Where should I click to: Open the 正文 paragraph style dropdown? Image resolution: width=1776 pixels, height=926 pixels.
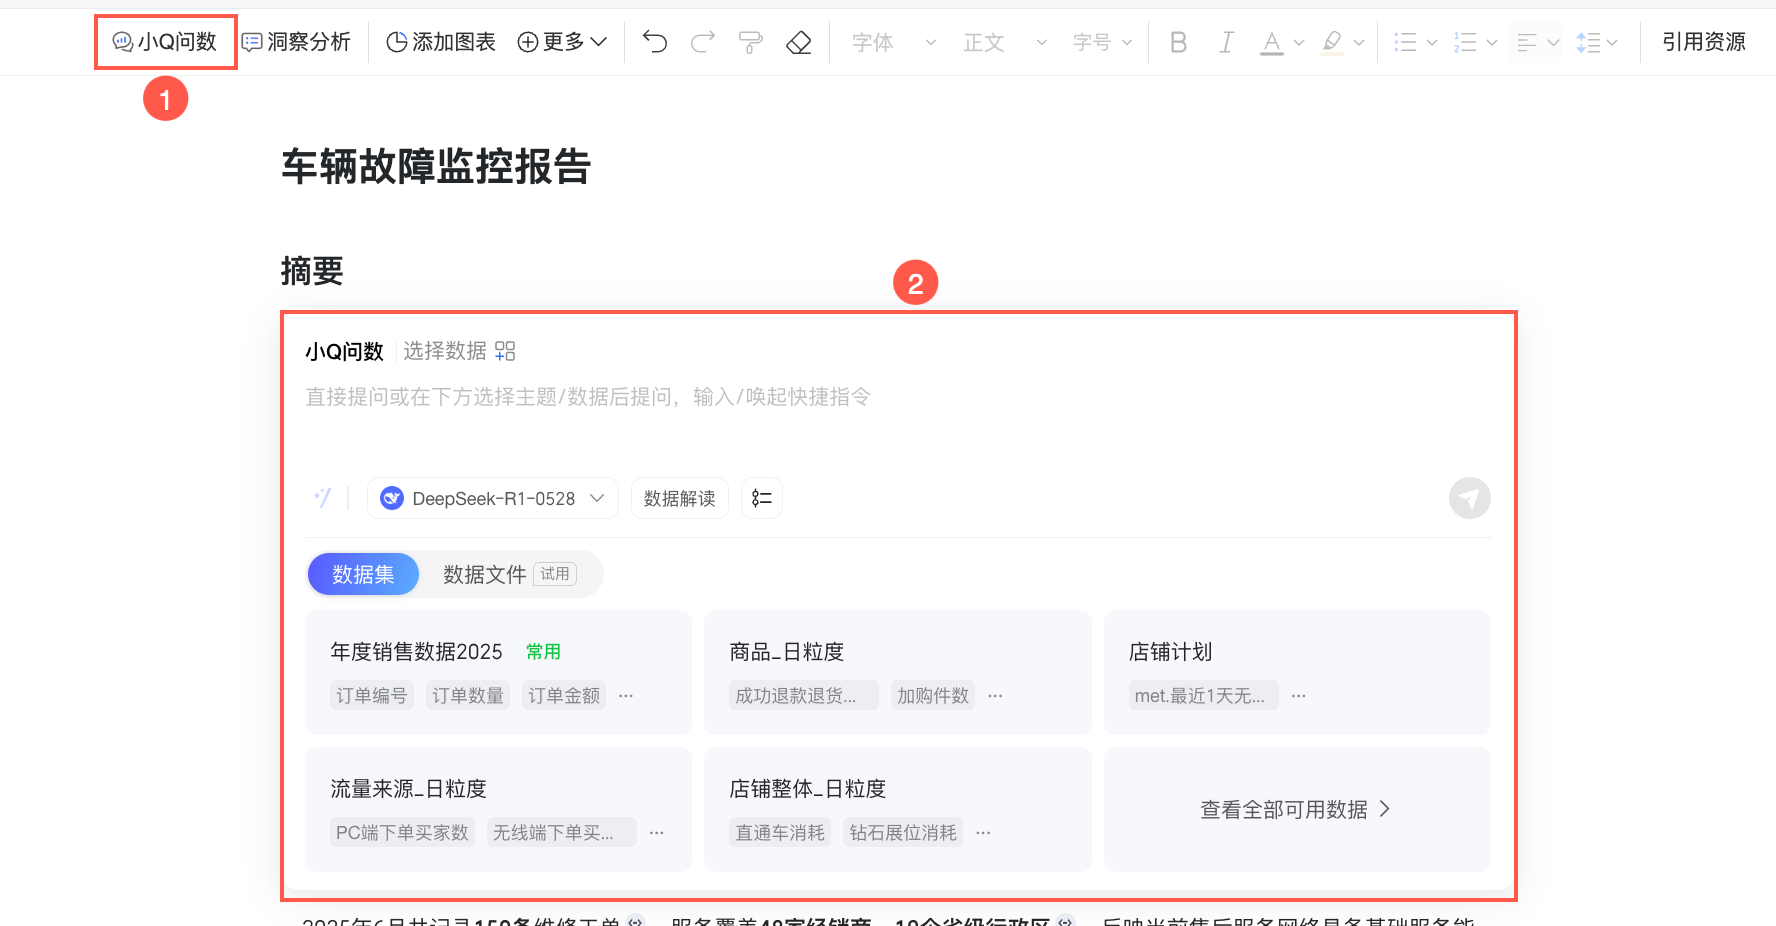click(x=1005, y=42)
